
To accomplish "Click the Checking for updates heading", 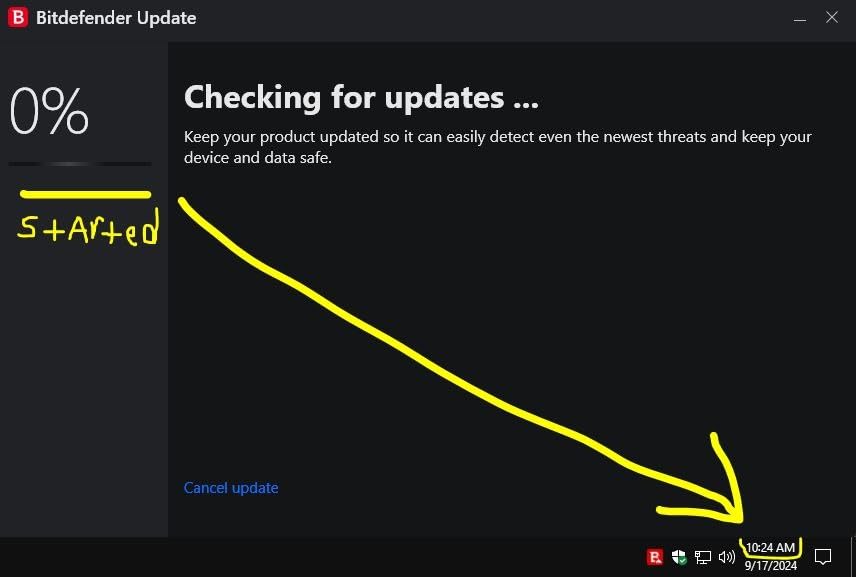I will pos(361,98).
